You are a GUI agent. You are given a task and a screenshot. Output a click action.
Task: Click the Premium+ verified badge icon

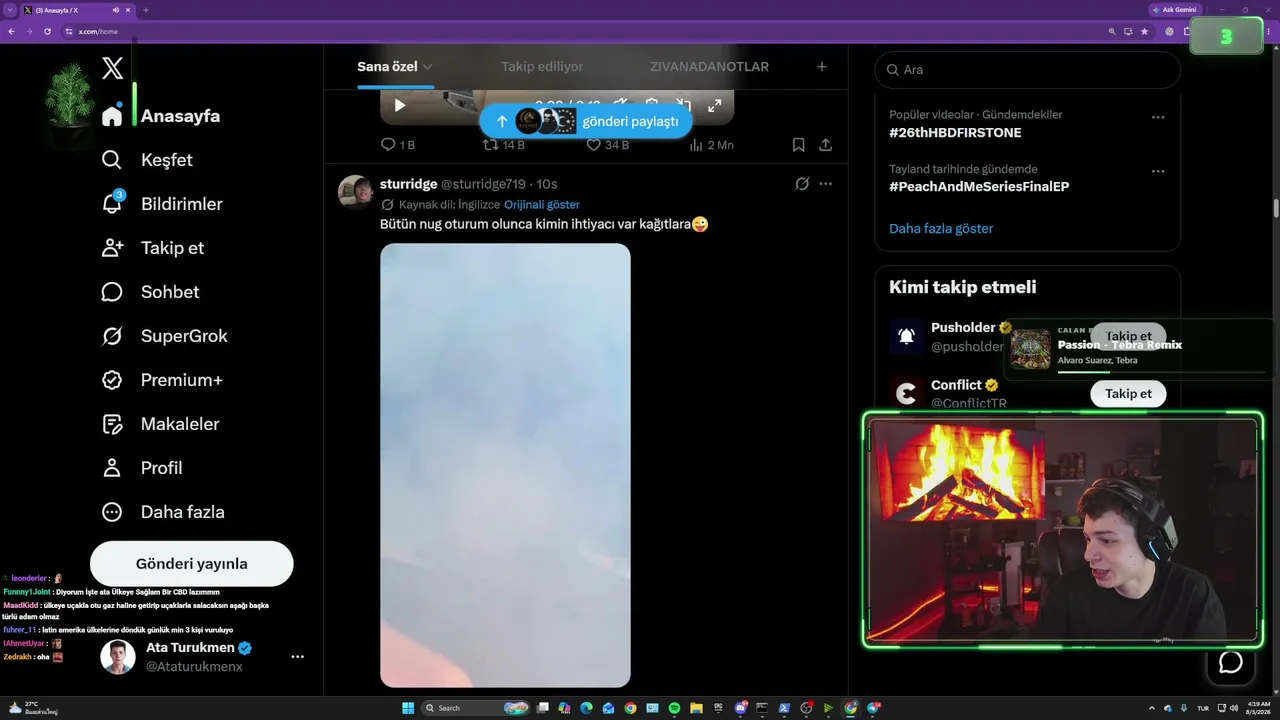pos(112,380)
